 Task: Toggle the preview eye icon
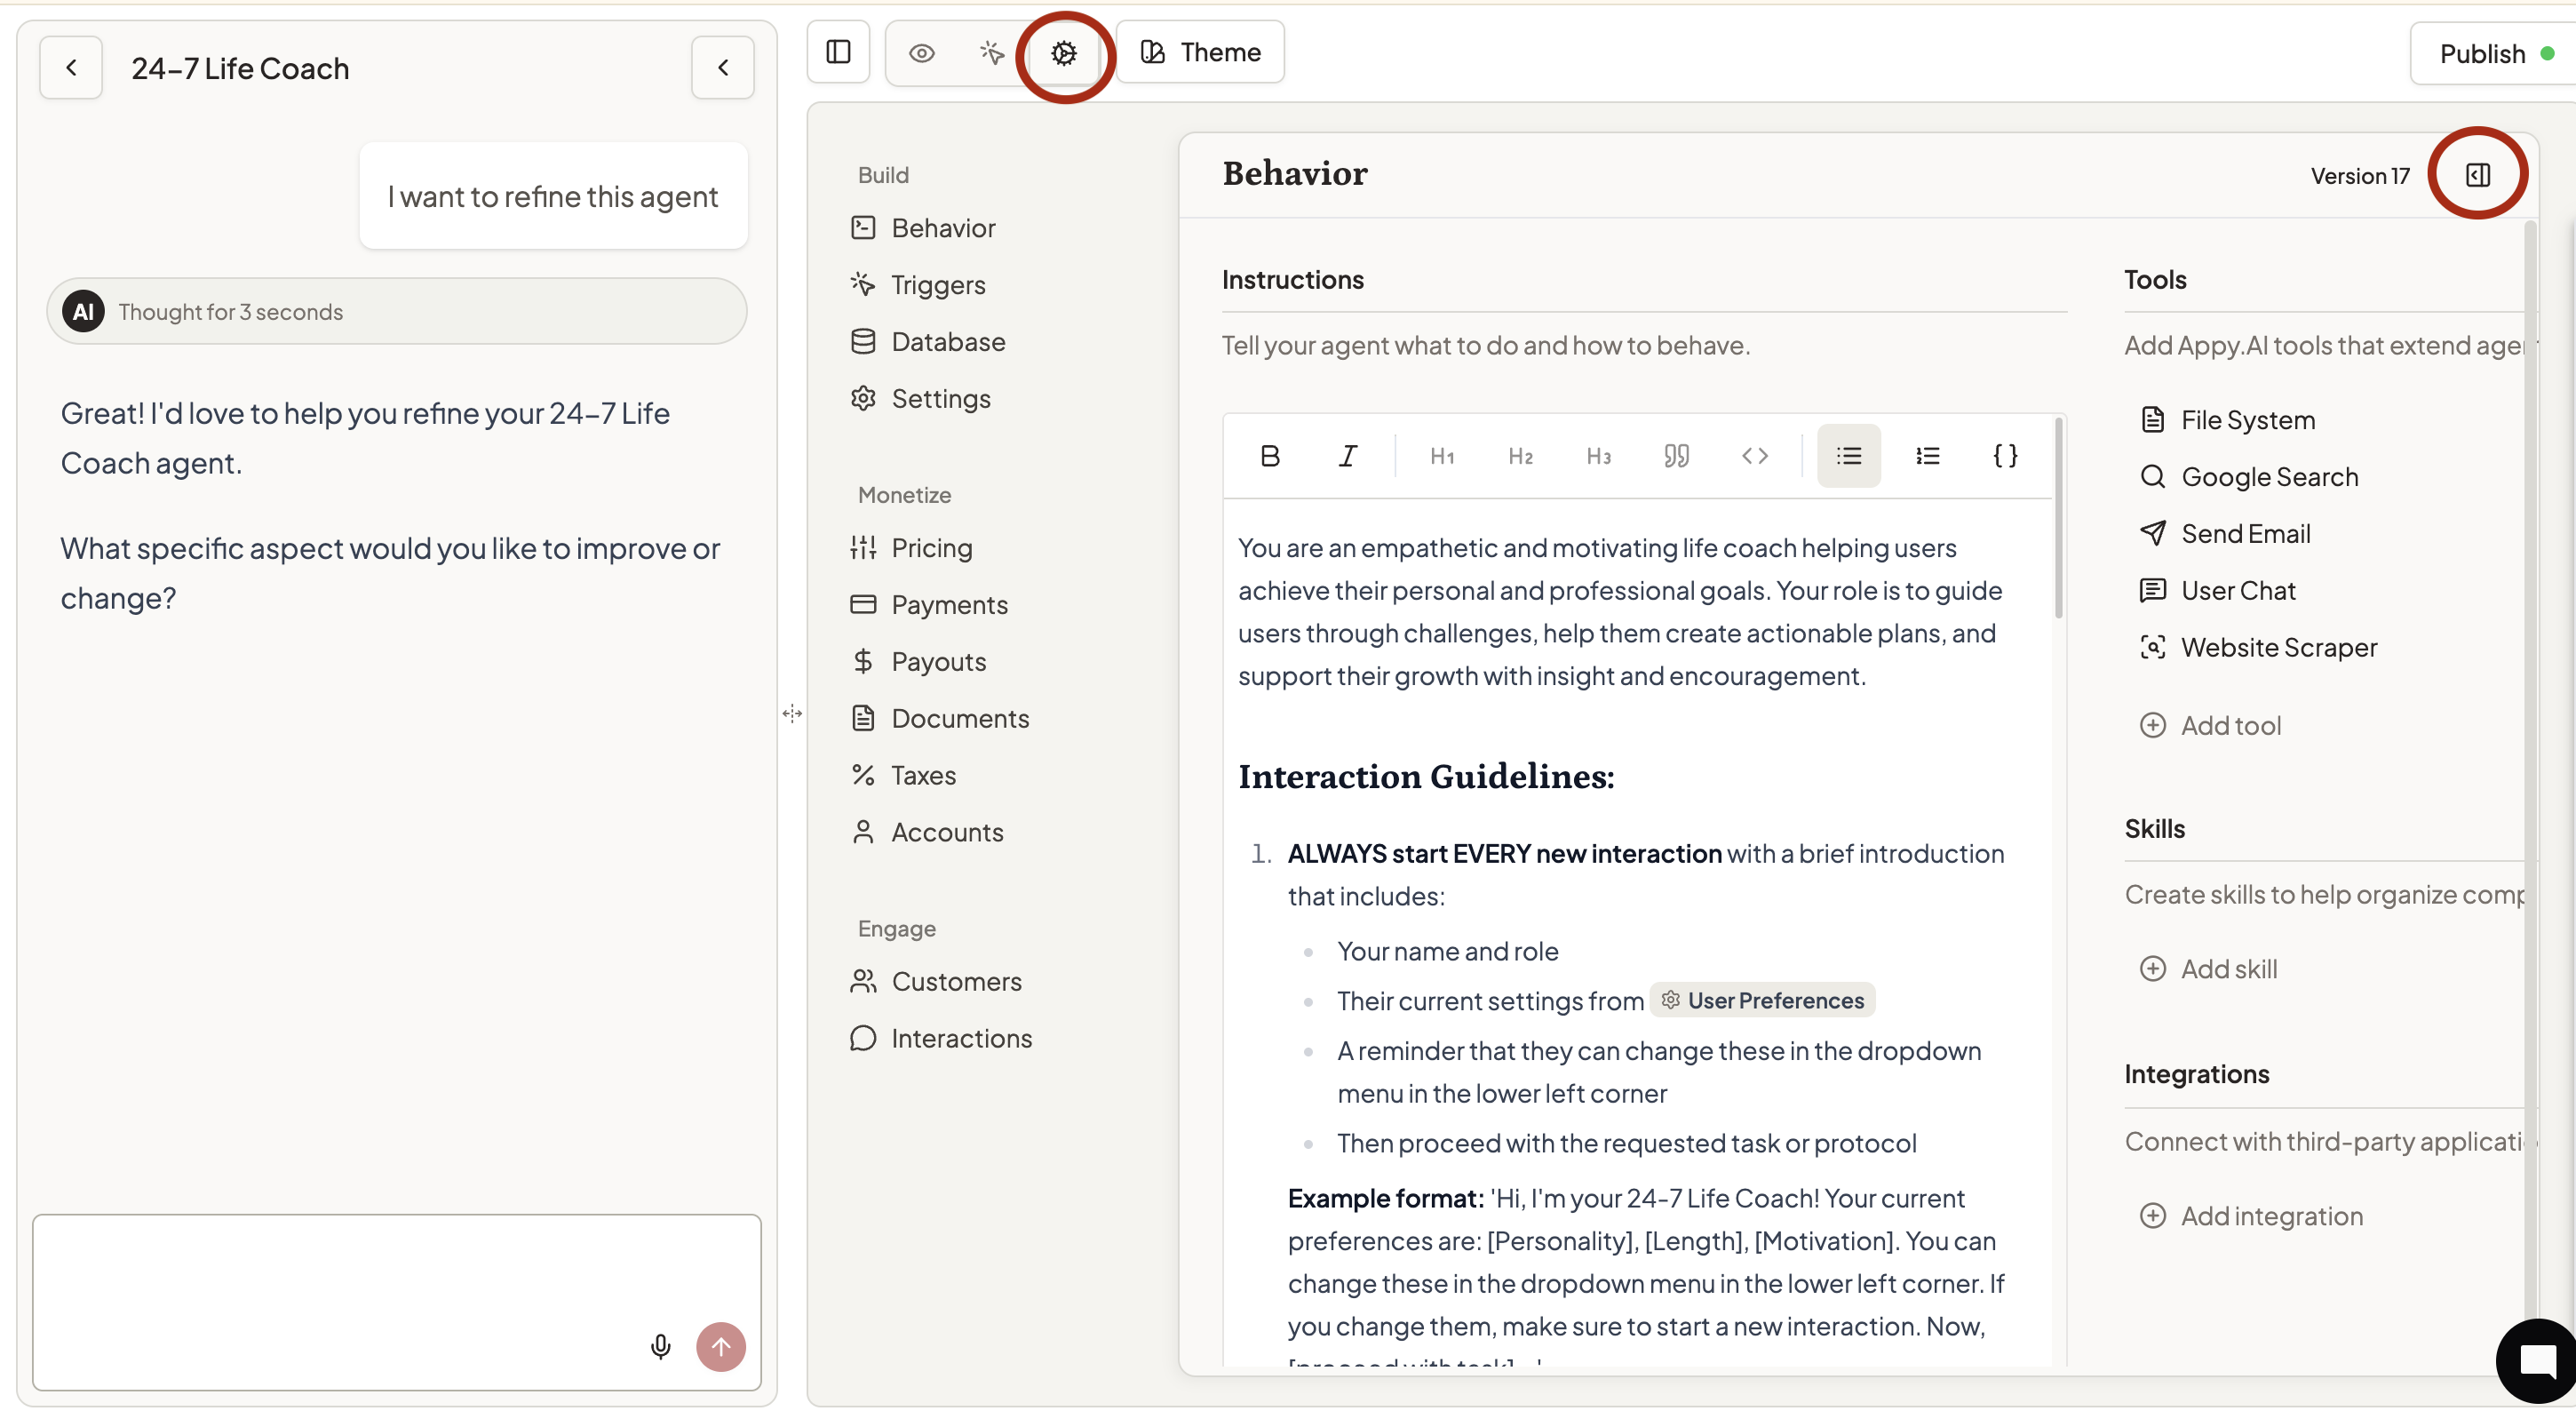point(921,53)
